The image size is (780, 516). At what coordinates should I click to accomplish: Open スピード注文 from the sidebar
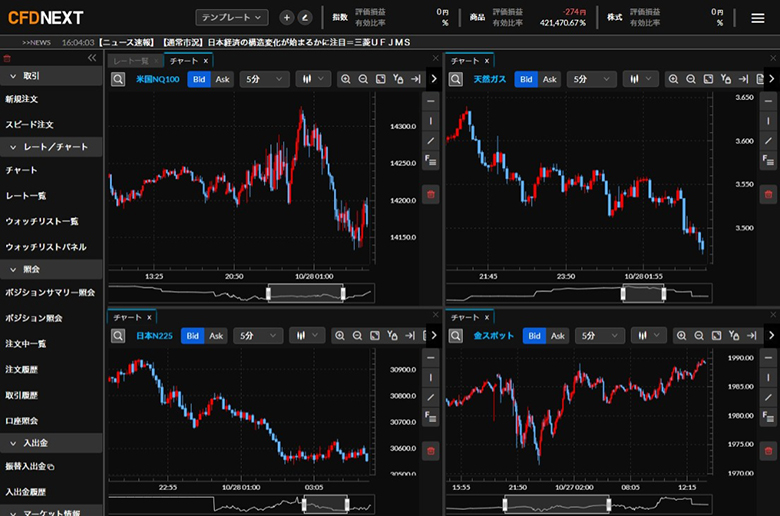pyautogui.click(x=29, y=124)
